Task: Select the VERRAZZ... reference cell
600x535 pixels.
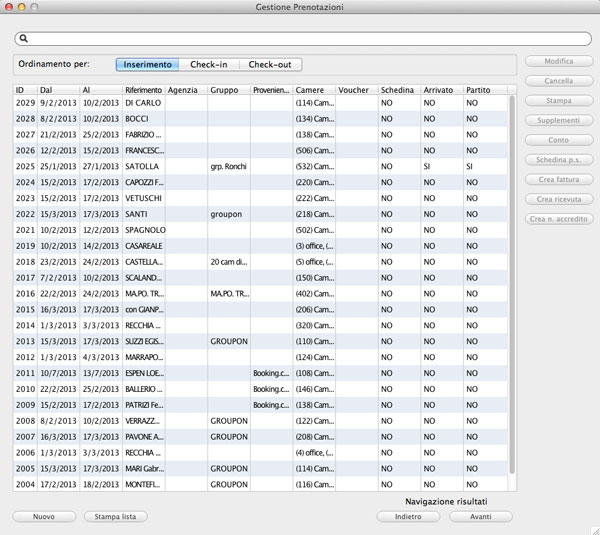Action: click(x=144, y=421)
